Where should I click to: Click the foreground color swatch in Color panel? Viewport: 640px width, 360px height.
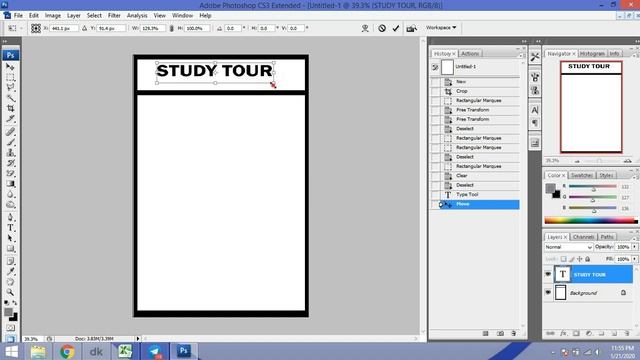point(550,188)
